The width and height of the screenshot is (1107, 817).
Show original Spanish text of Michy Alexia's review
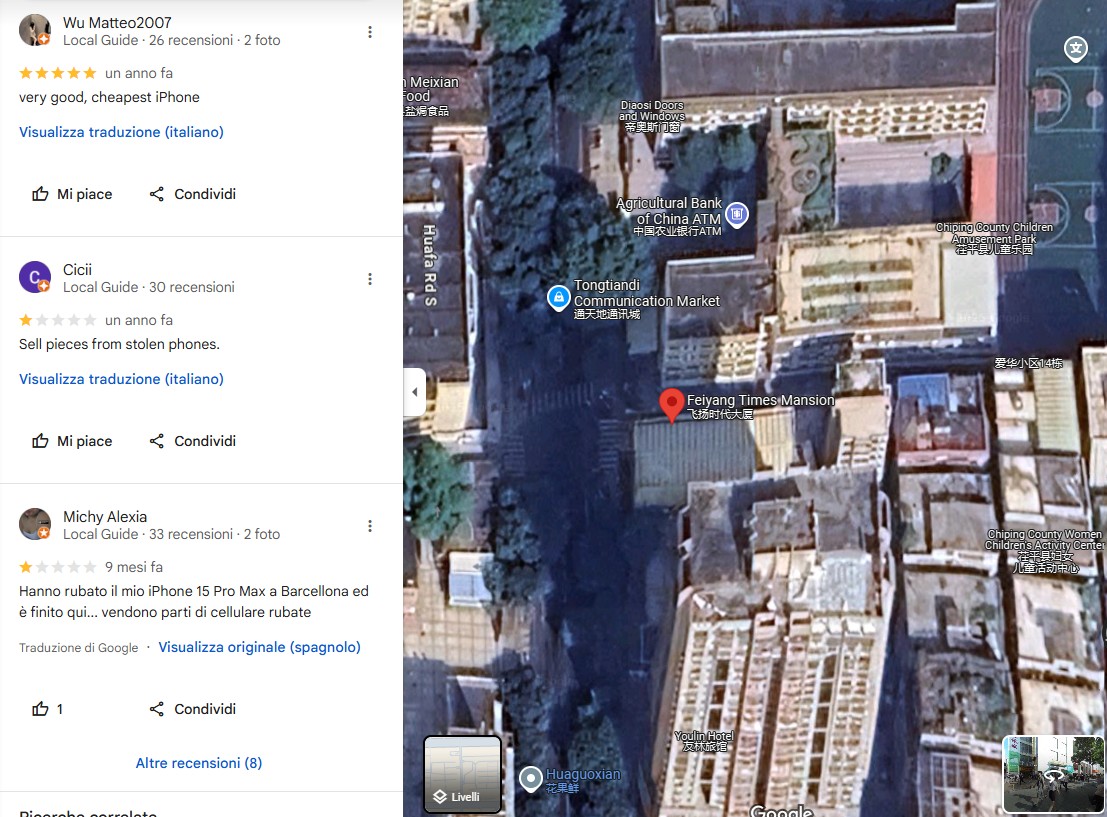coord(259,647)
